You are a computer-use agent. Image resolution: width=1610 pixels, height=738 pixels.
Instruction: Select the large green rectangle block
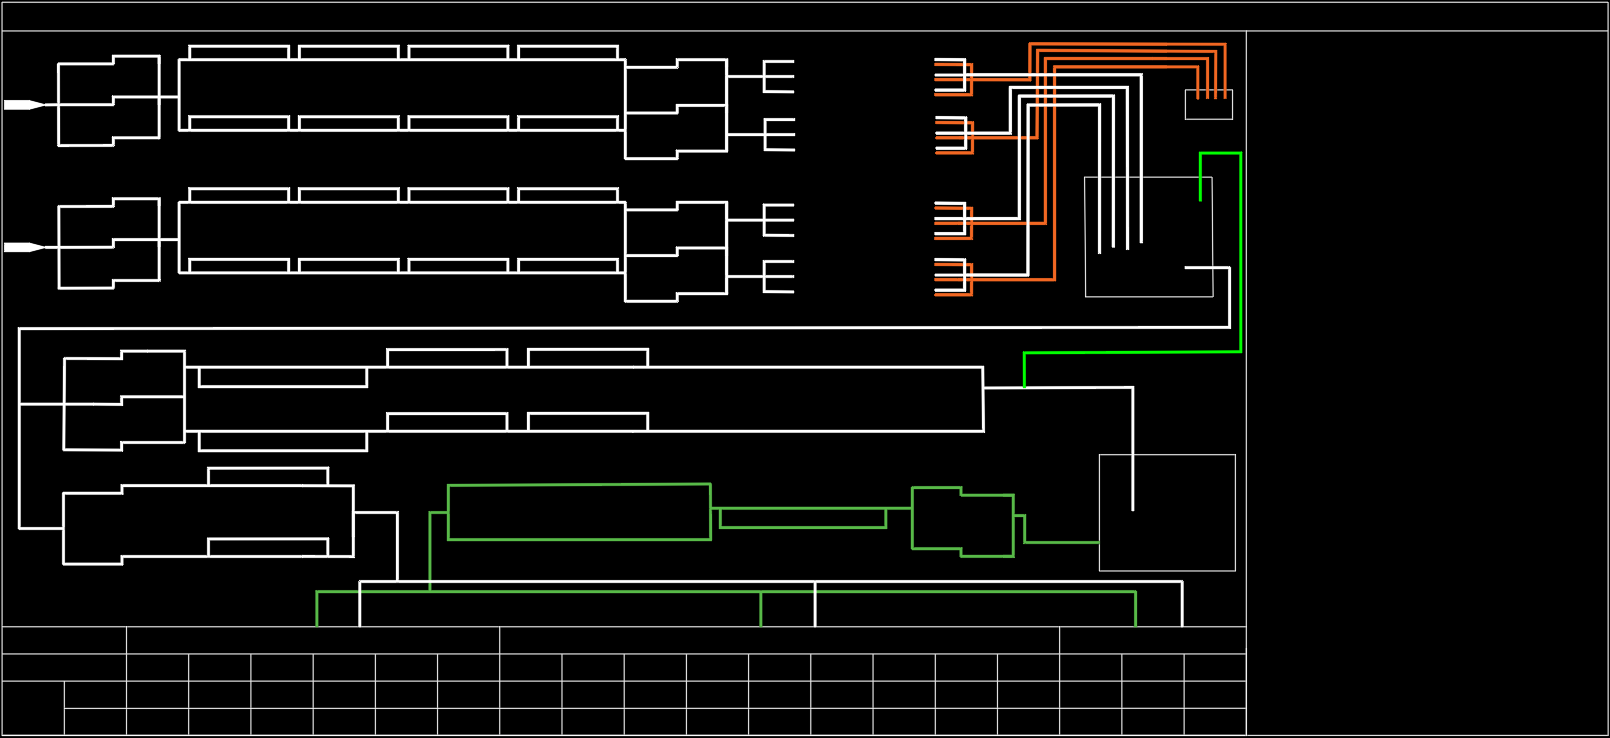point(579,512)
